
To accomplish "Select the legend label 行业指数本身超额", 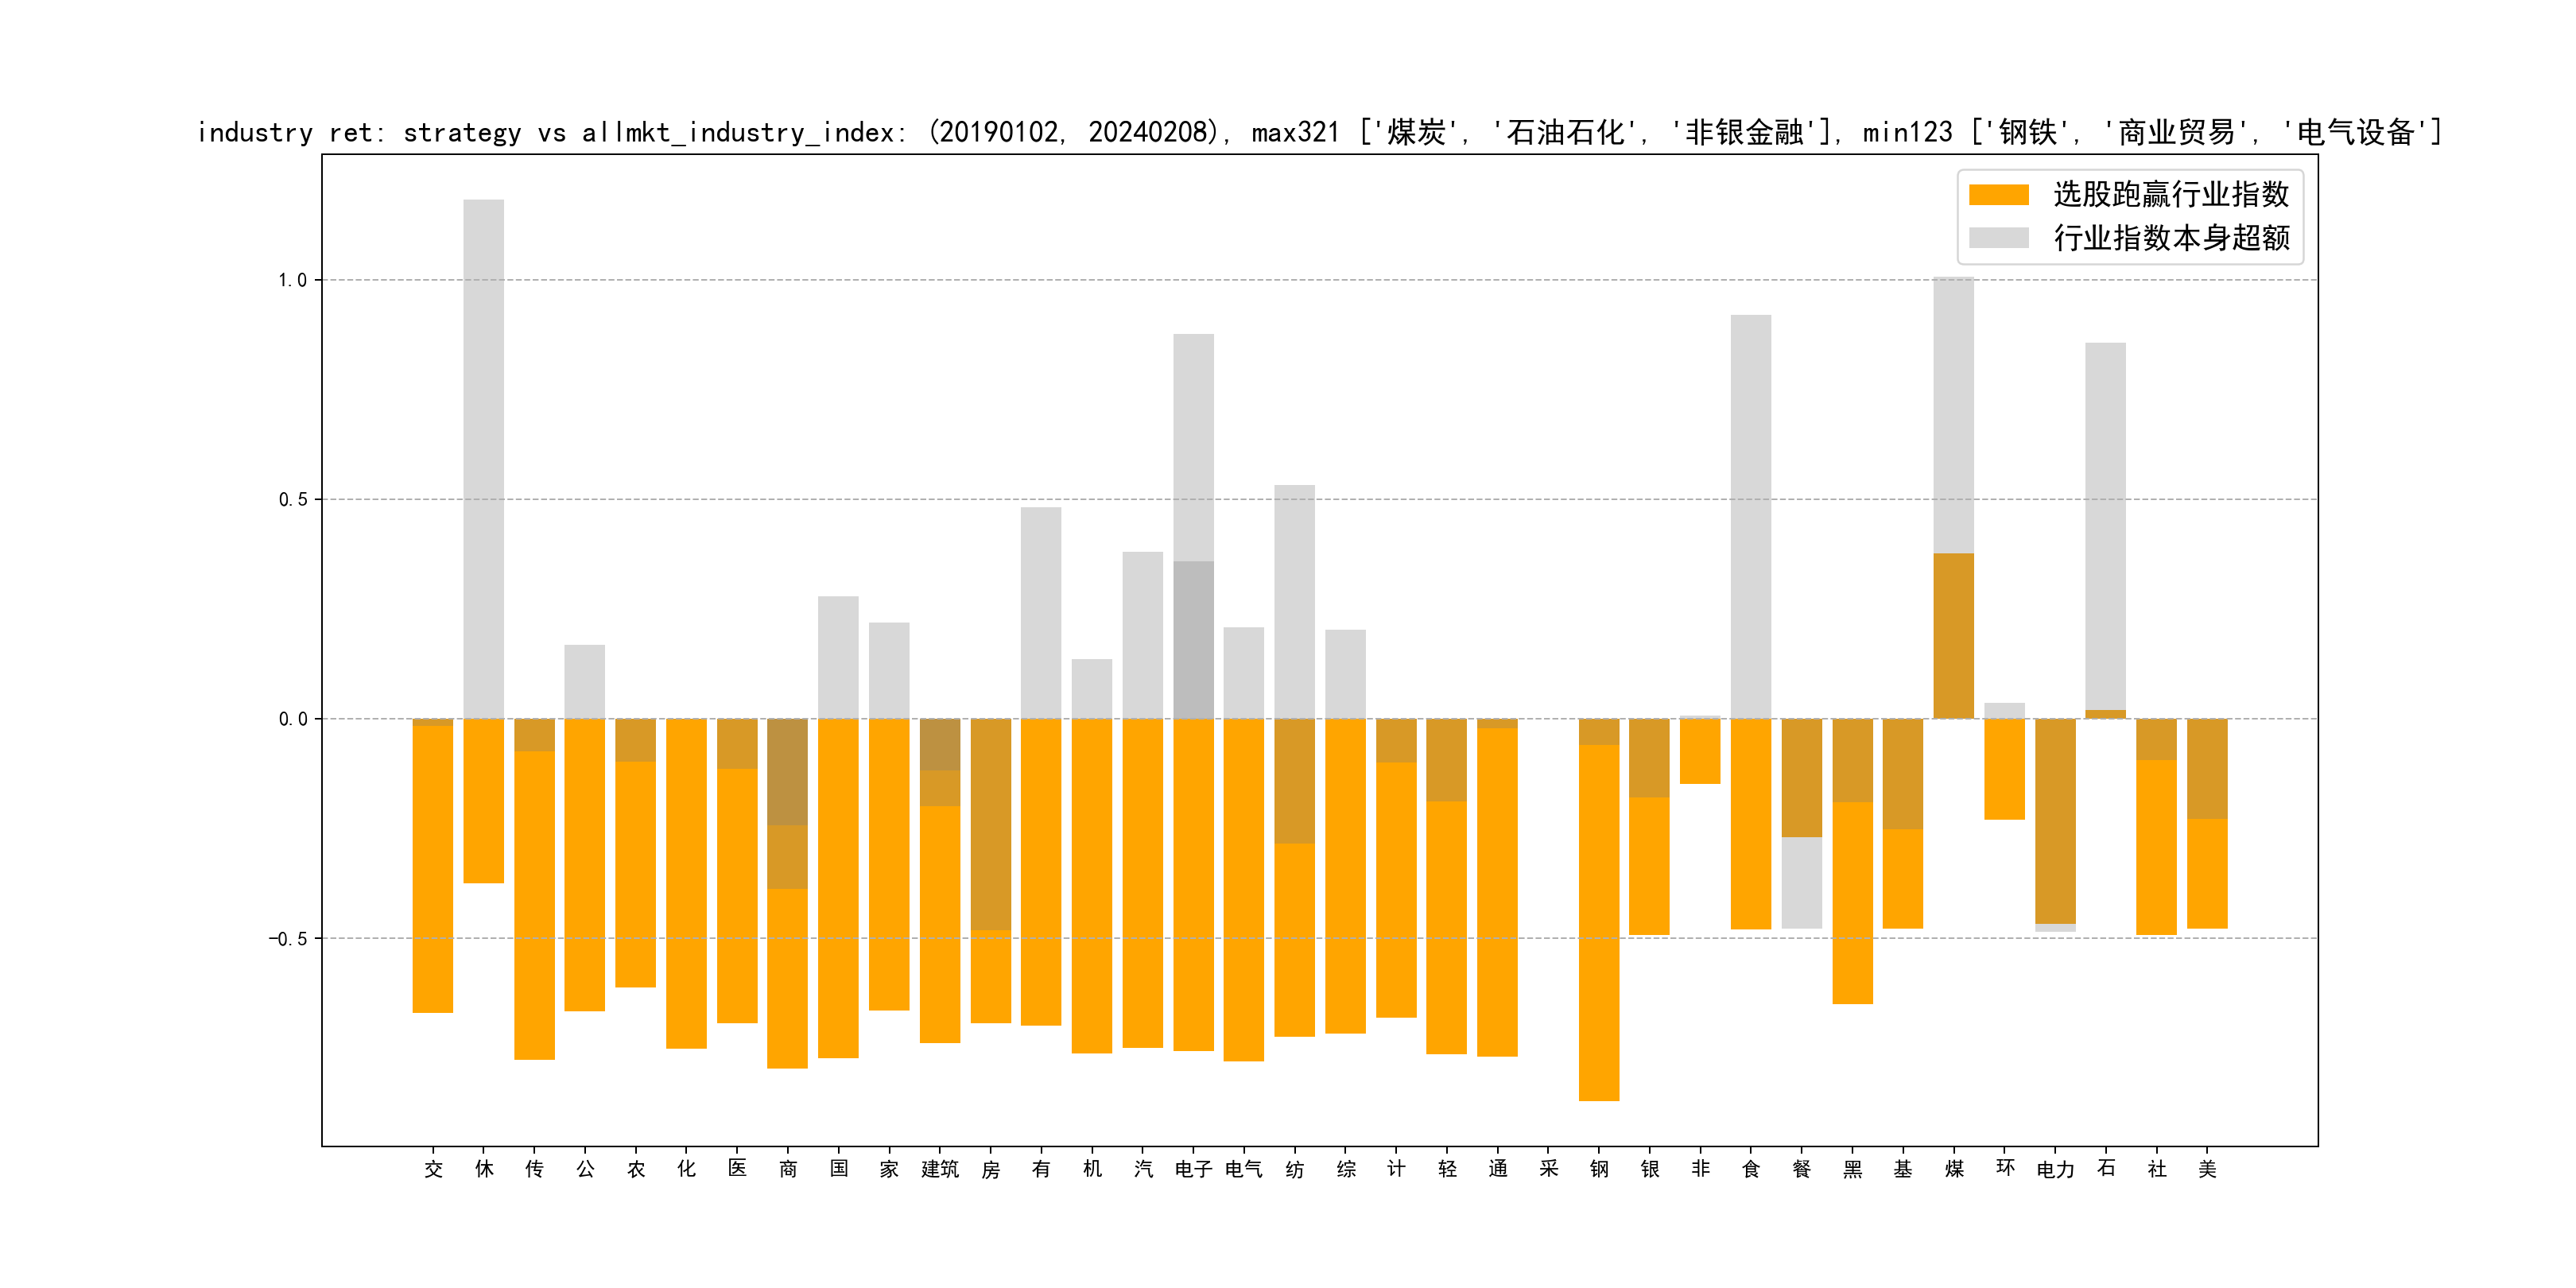I will click(2171, 238).
